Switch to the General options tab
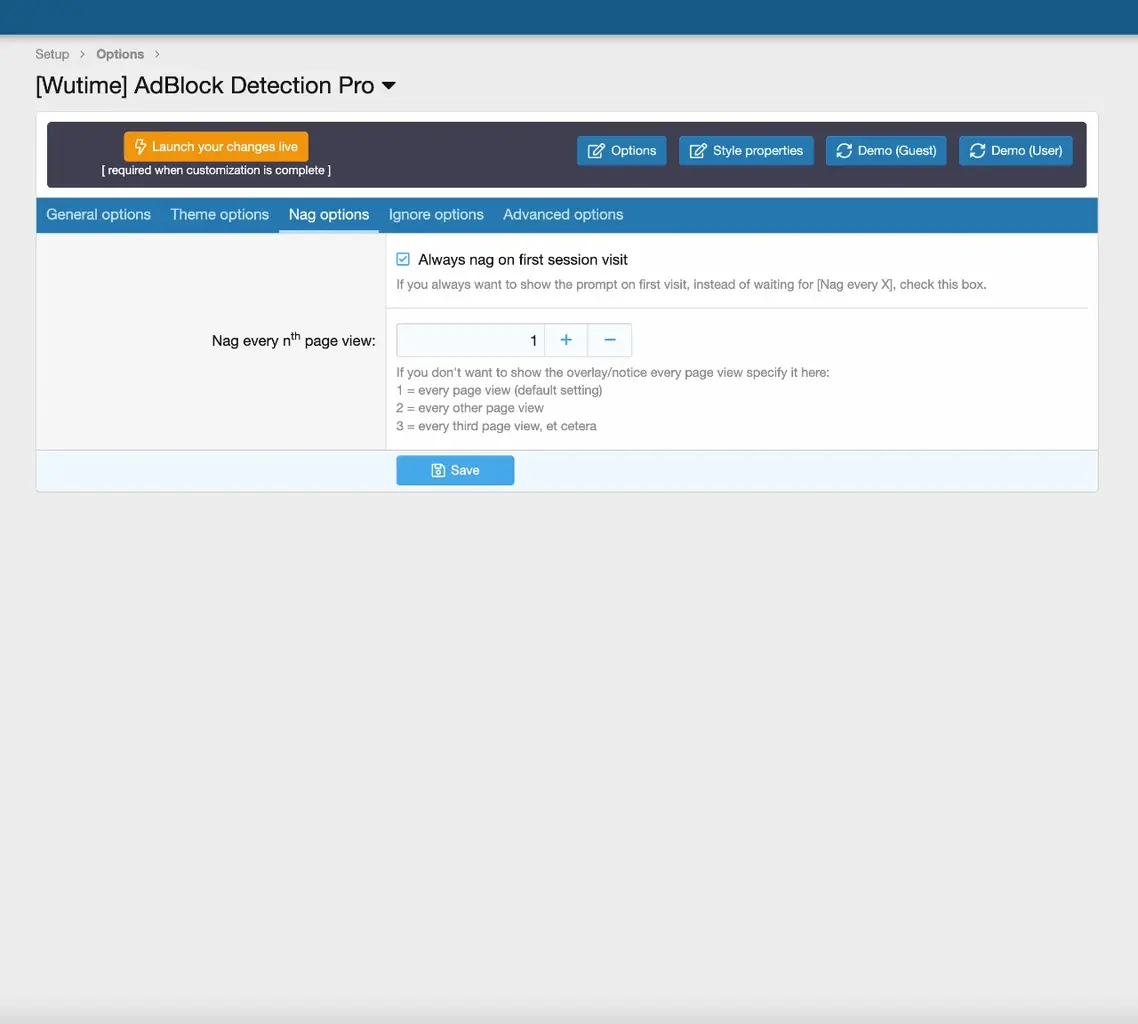The height and width of the screenshot is (1024, 1138). [98, 214]
